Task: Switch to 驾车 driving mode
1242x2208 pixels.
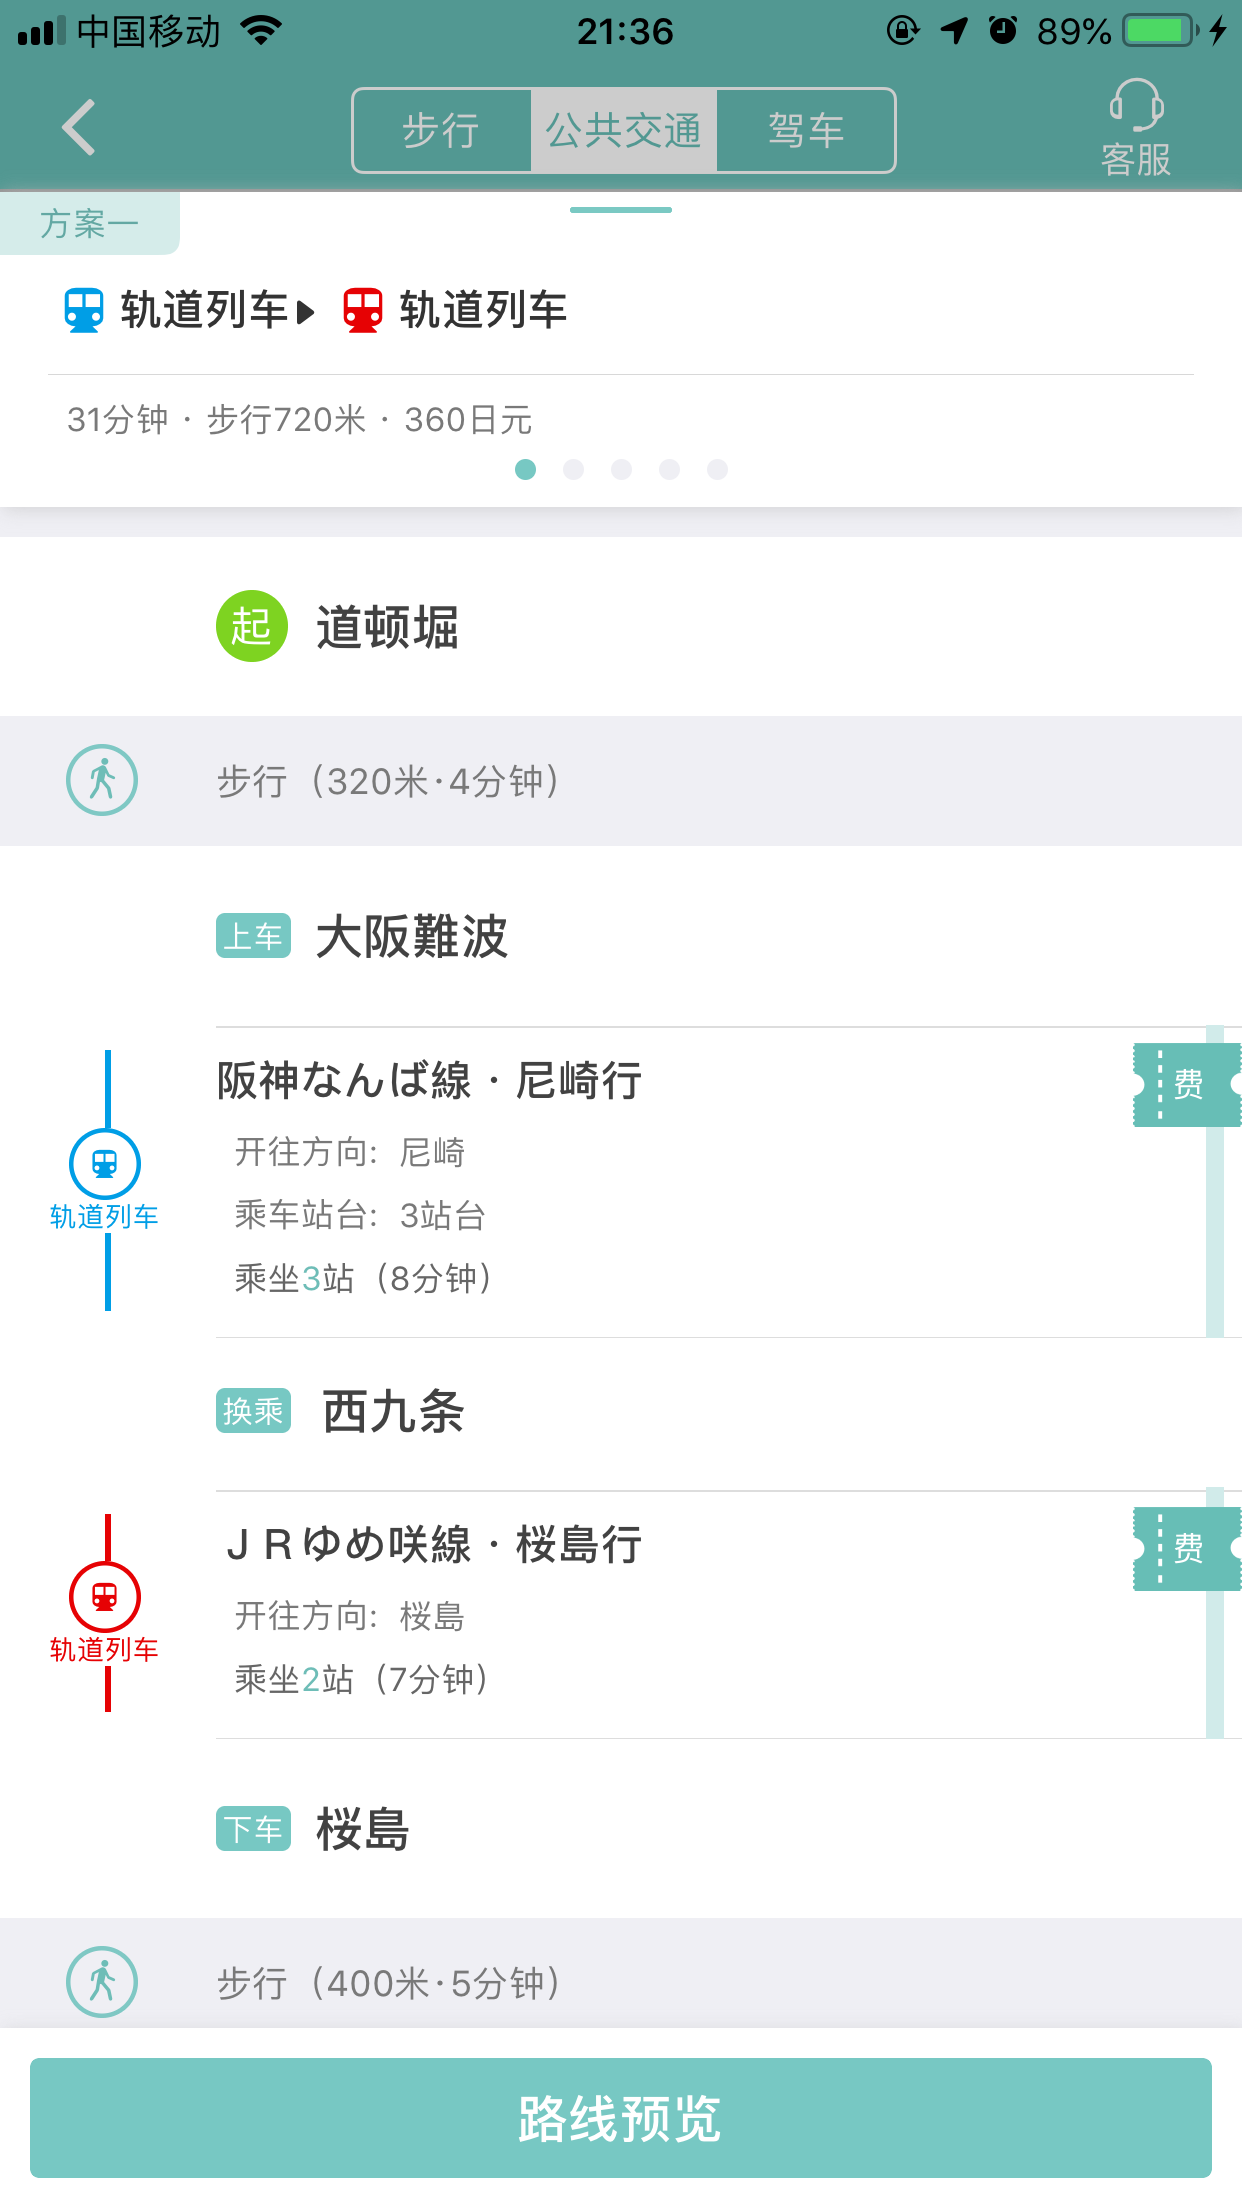Action: (x=806, y=131)
